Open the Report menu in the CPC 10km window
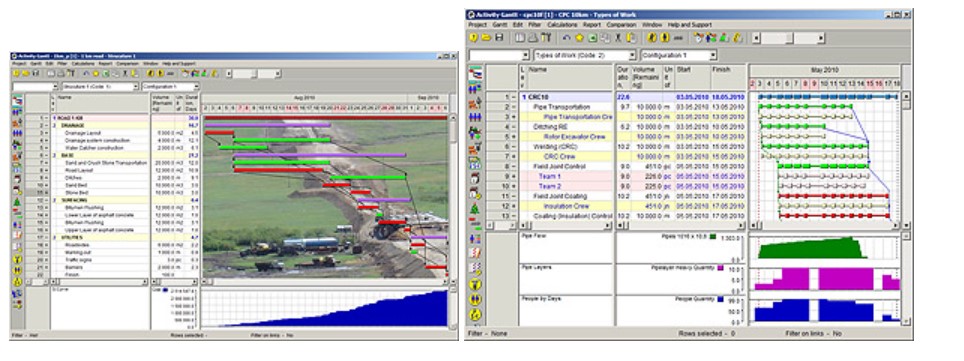 click(592, 25)
